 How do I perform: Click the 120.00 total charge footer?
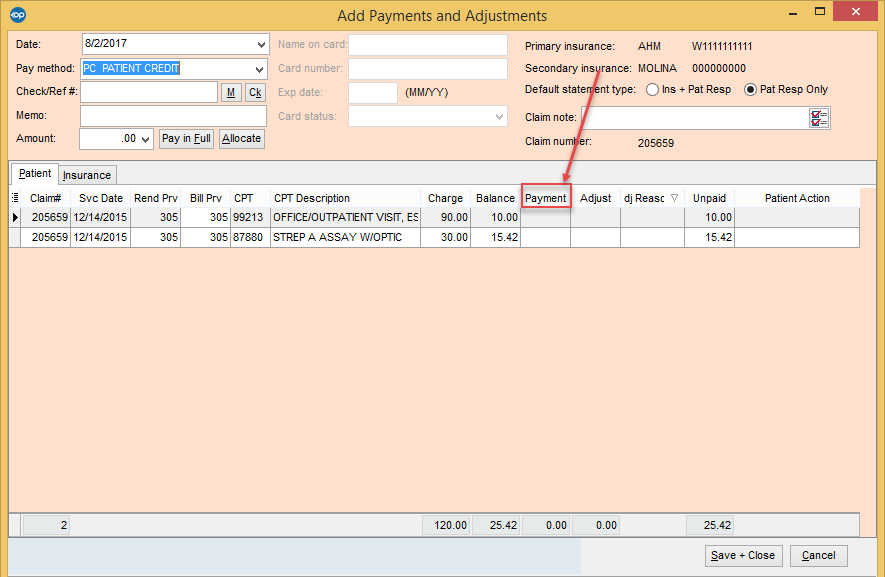[446, 525]
